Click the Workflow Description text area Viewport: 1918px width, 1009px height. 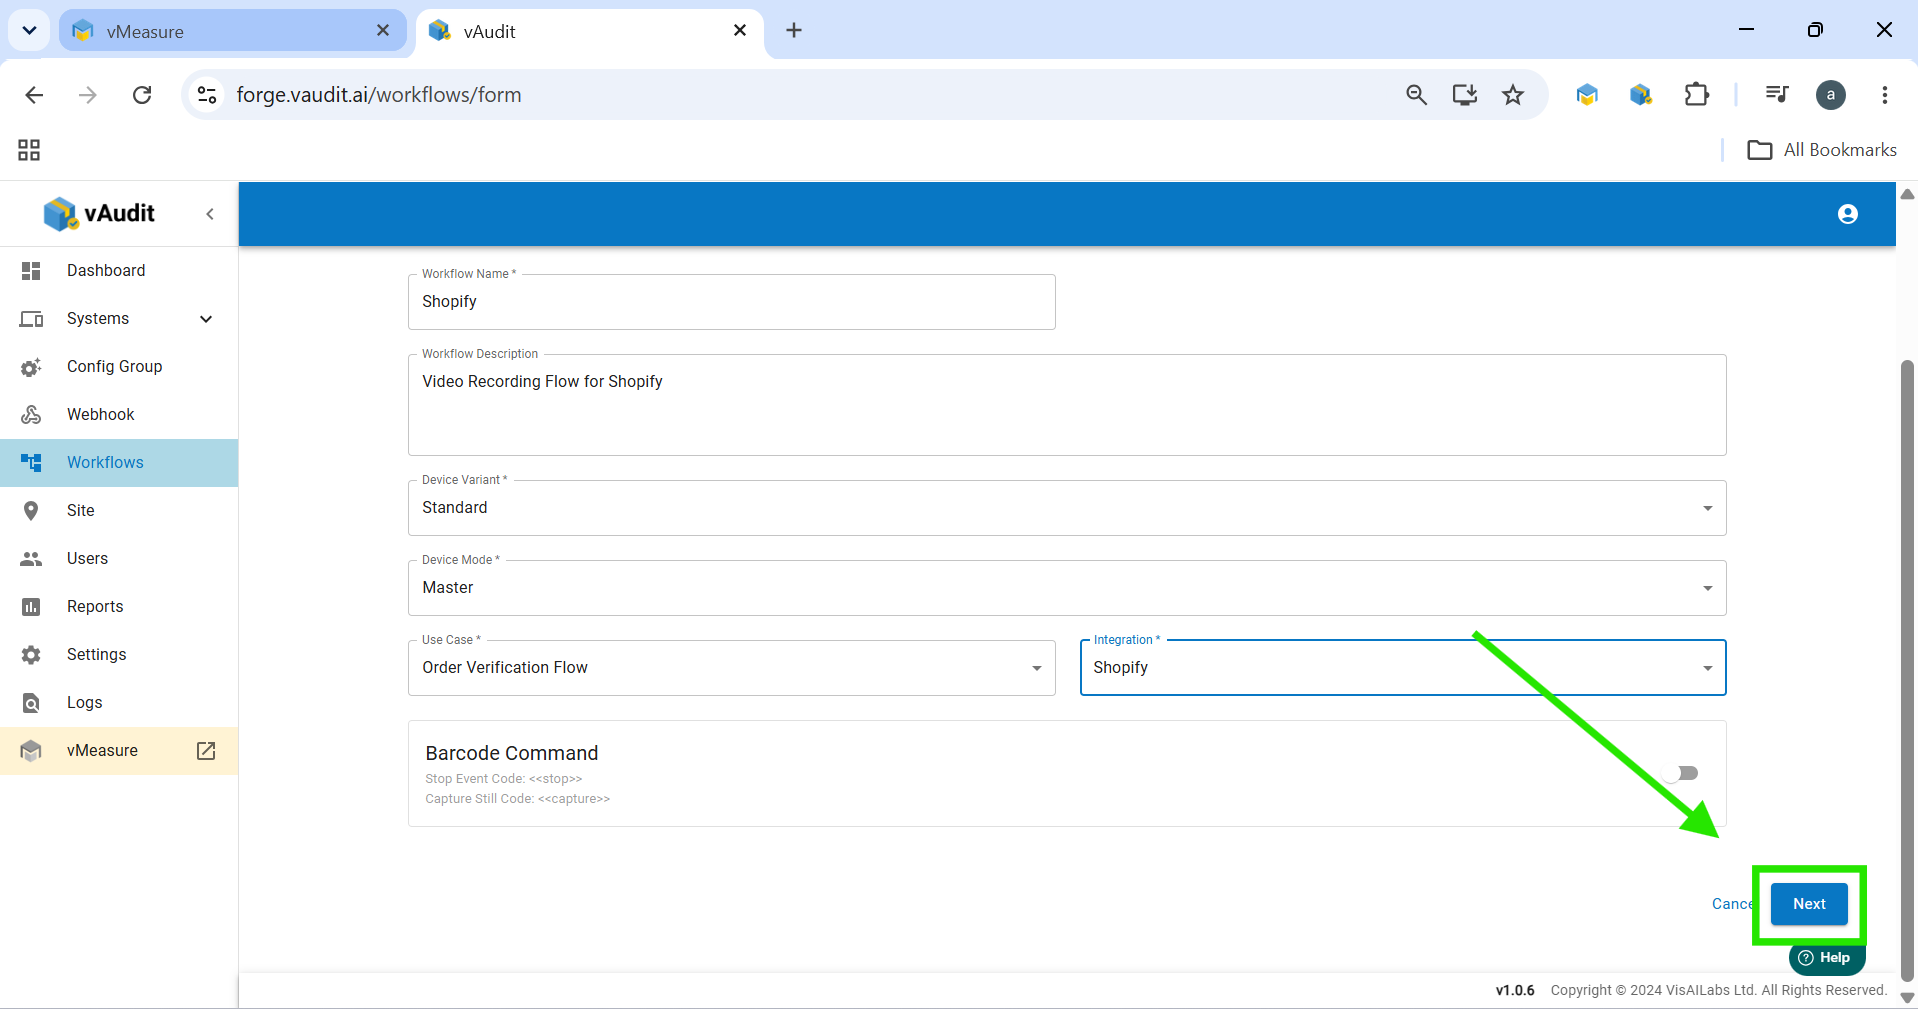click(x=1067, y=405)
